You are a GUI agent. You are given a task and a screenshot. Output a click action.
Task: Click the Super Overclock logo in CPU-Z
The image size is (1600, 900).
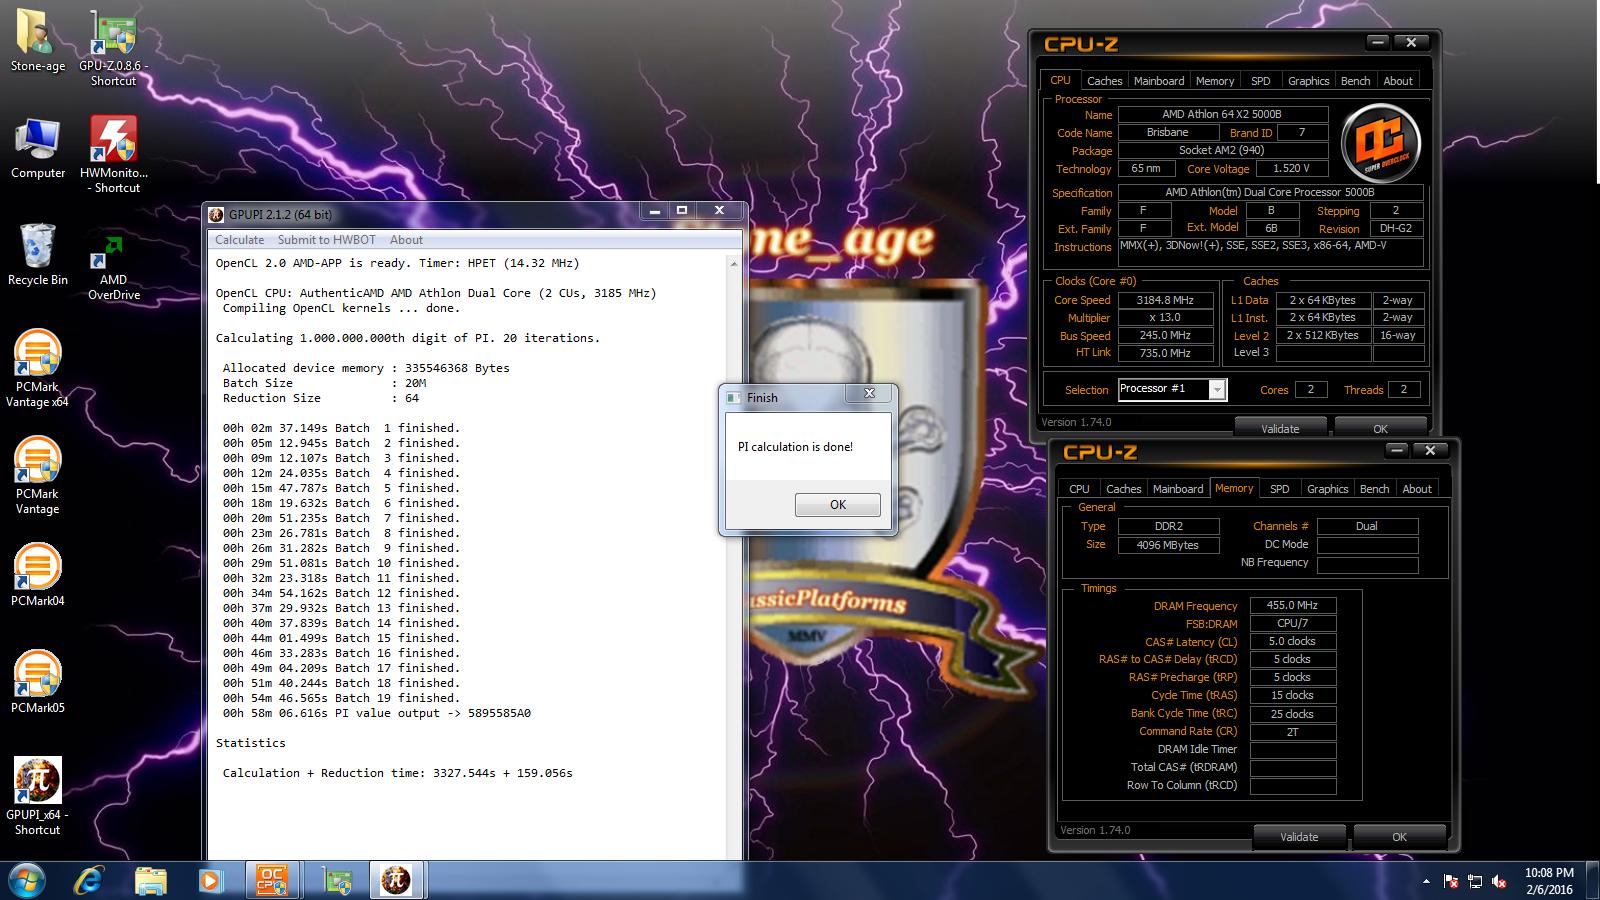click(1380, 142)
